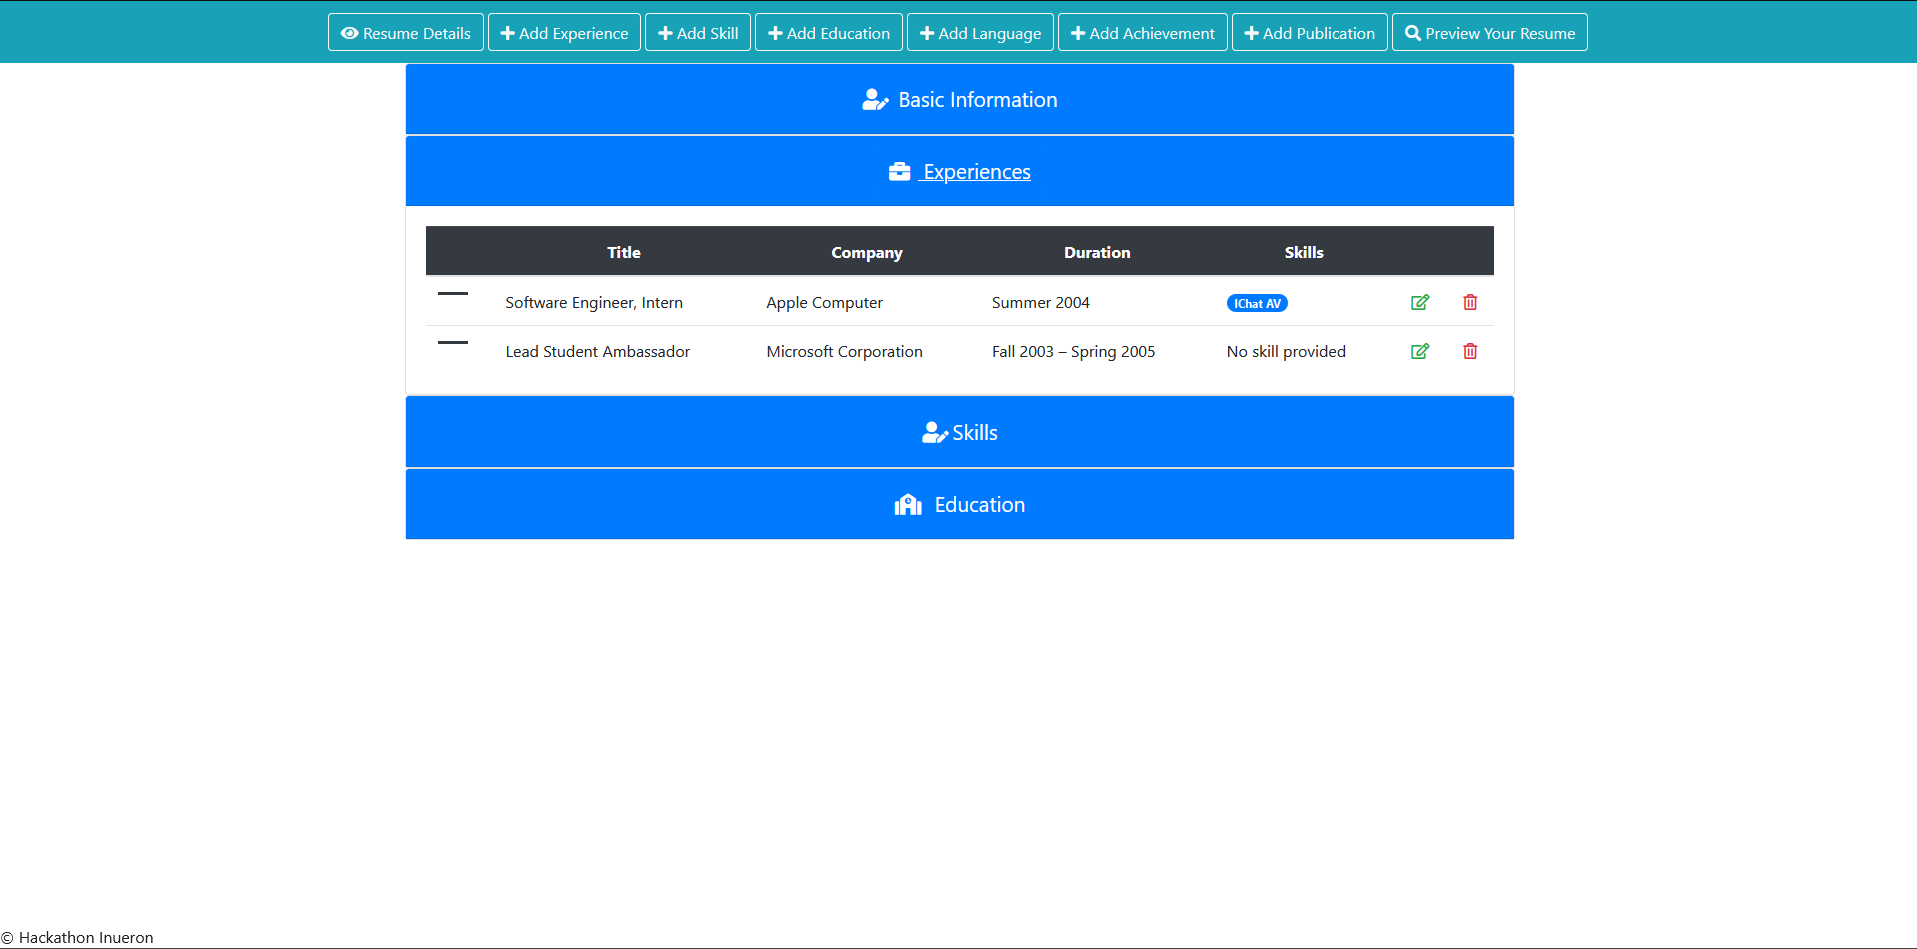
Task: Click the briefcase icon in Experiences header
Action: point(899,170)
